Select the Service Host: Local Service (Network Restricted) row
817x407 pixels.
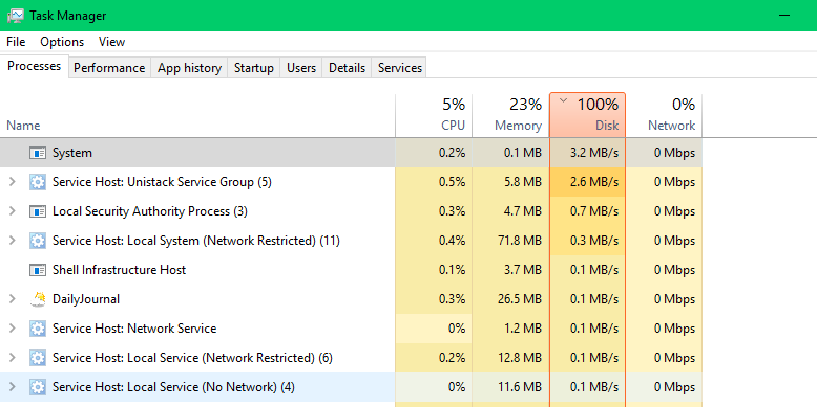pyautogui.click(x=351, y=357)
